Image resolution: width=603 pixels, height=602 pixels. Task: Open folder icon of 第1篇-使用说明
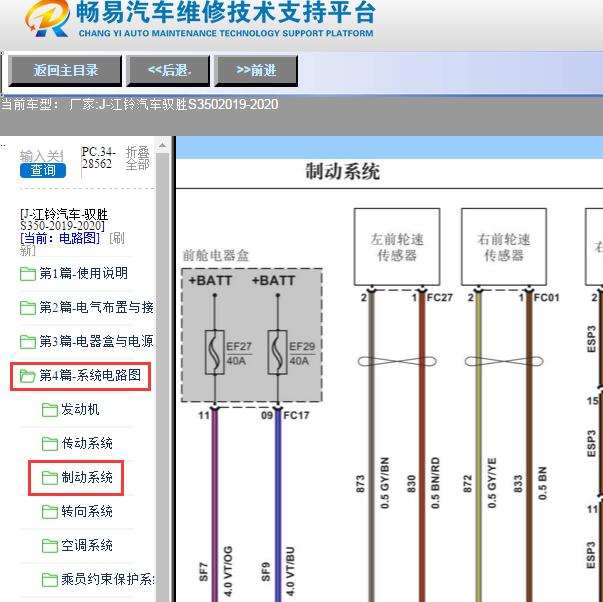pos(28,274)
